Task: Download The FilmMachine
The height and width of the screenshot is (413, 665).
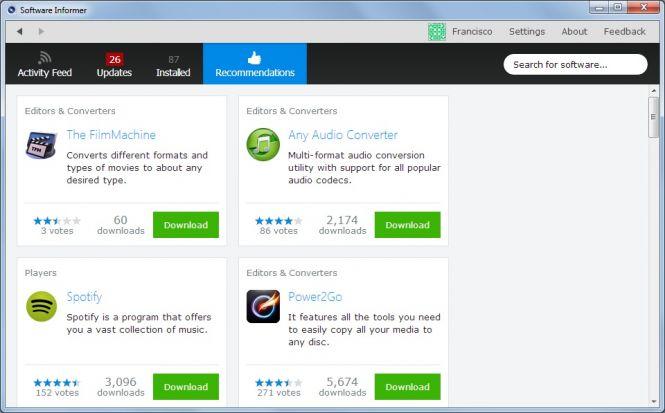Action: click(x=186, y=225)
